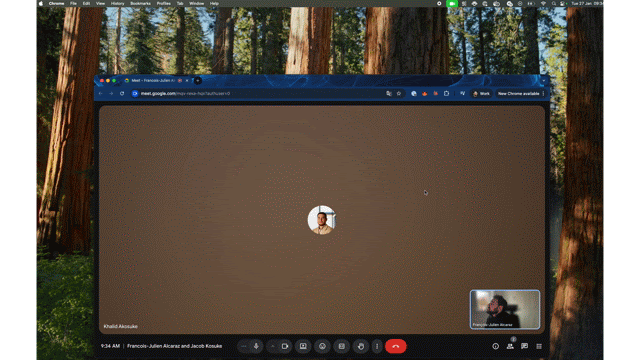Viewport: 640px width, 360px height.
Task: Open audio settings arrow beside microphone
Action: 244,346
